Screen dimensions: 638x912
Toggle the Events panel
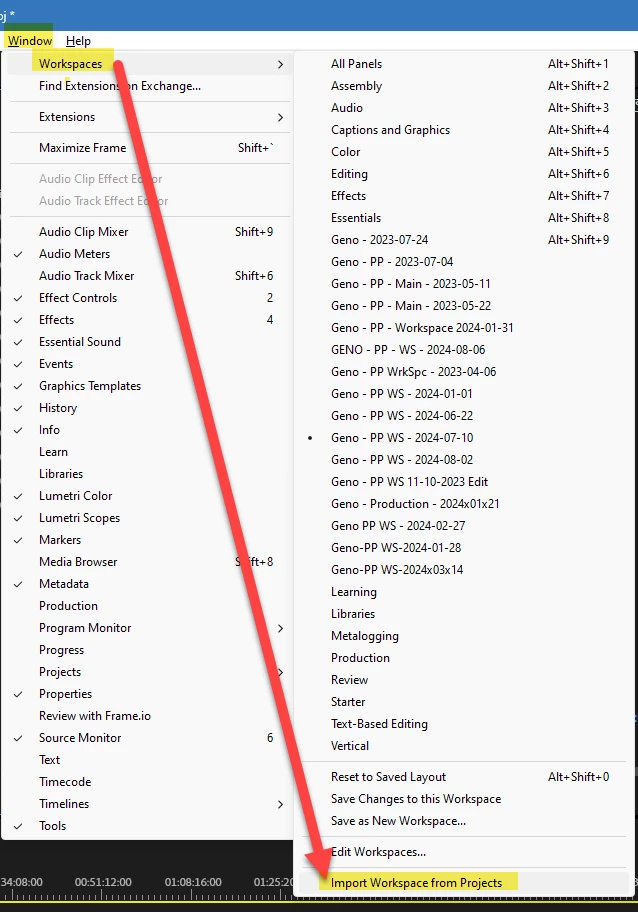(149, 364)
